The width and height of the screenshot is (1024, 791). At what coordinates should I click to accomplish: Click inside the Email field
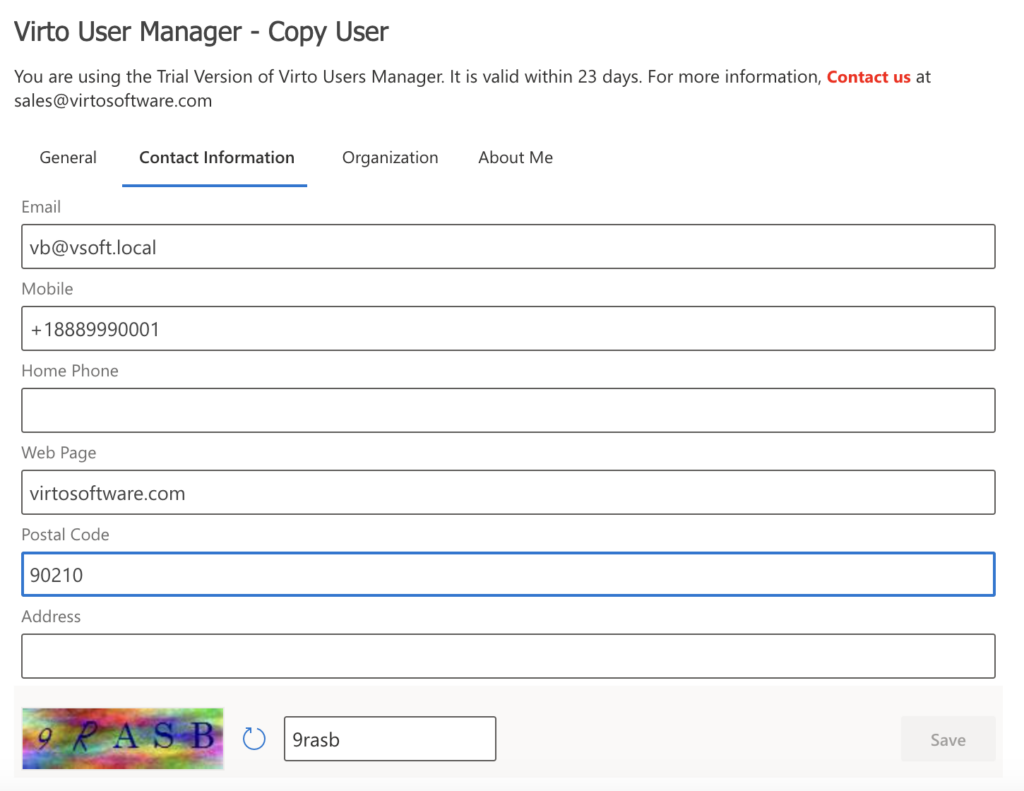tap(508, 246)
